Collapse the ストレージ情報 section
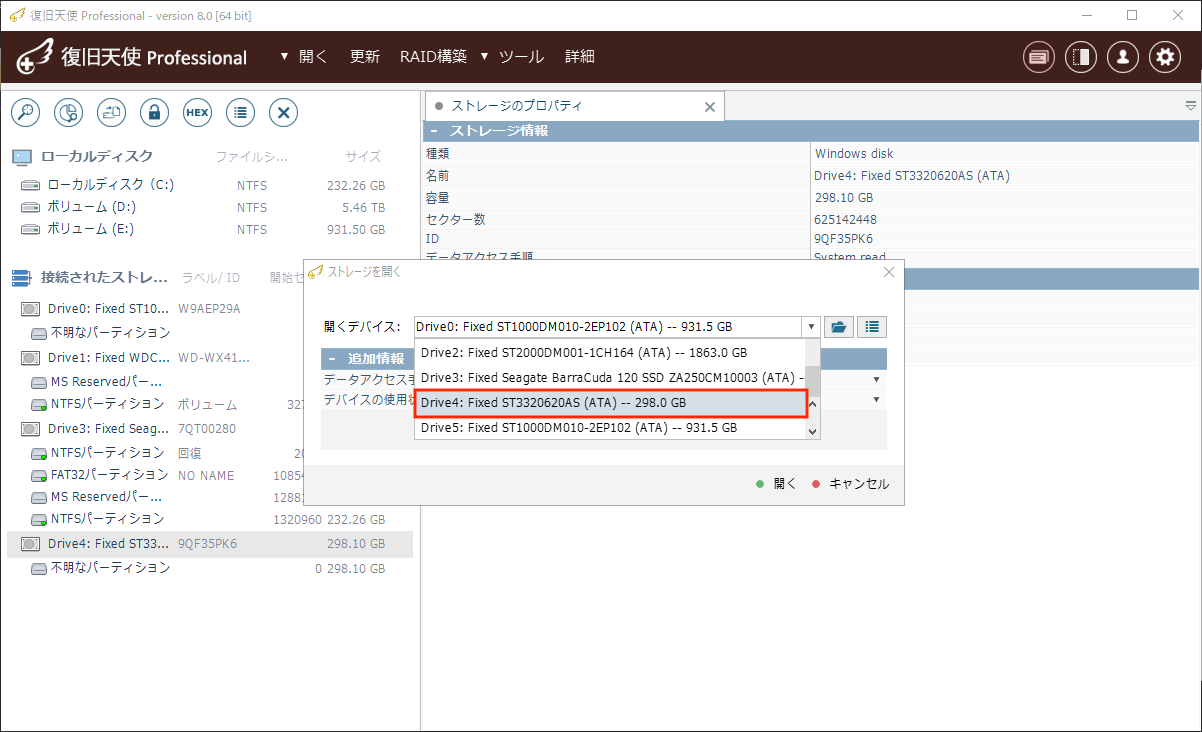Screen dimensions: 1202x732 (434, 131)
